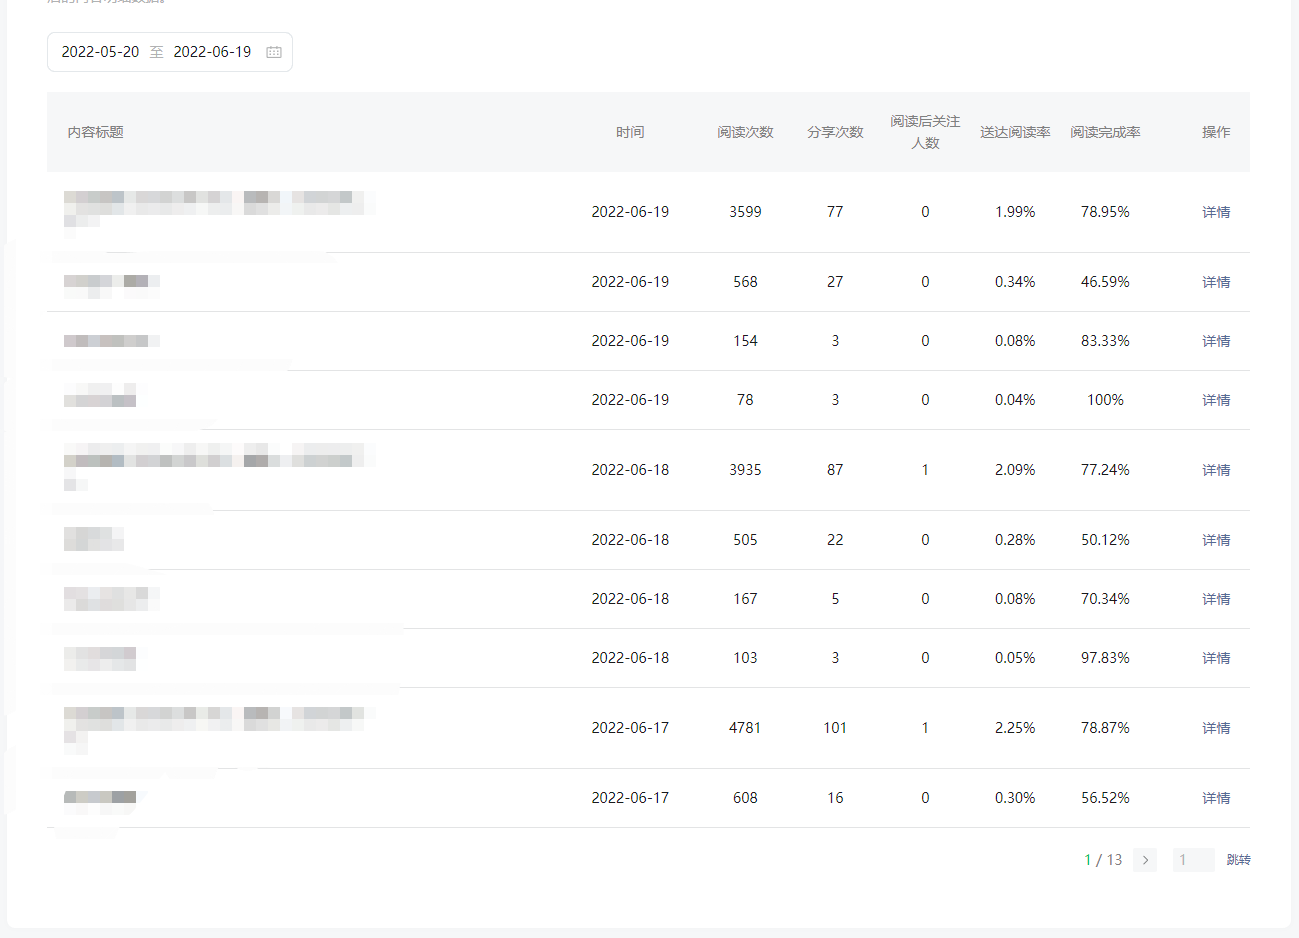Click the 跳转 link in pagination
The width and height of the screenshot is (1299, 938).
[1238, 860]
